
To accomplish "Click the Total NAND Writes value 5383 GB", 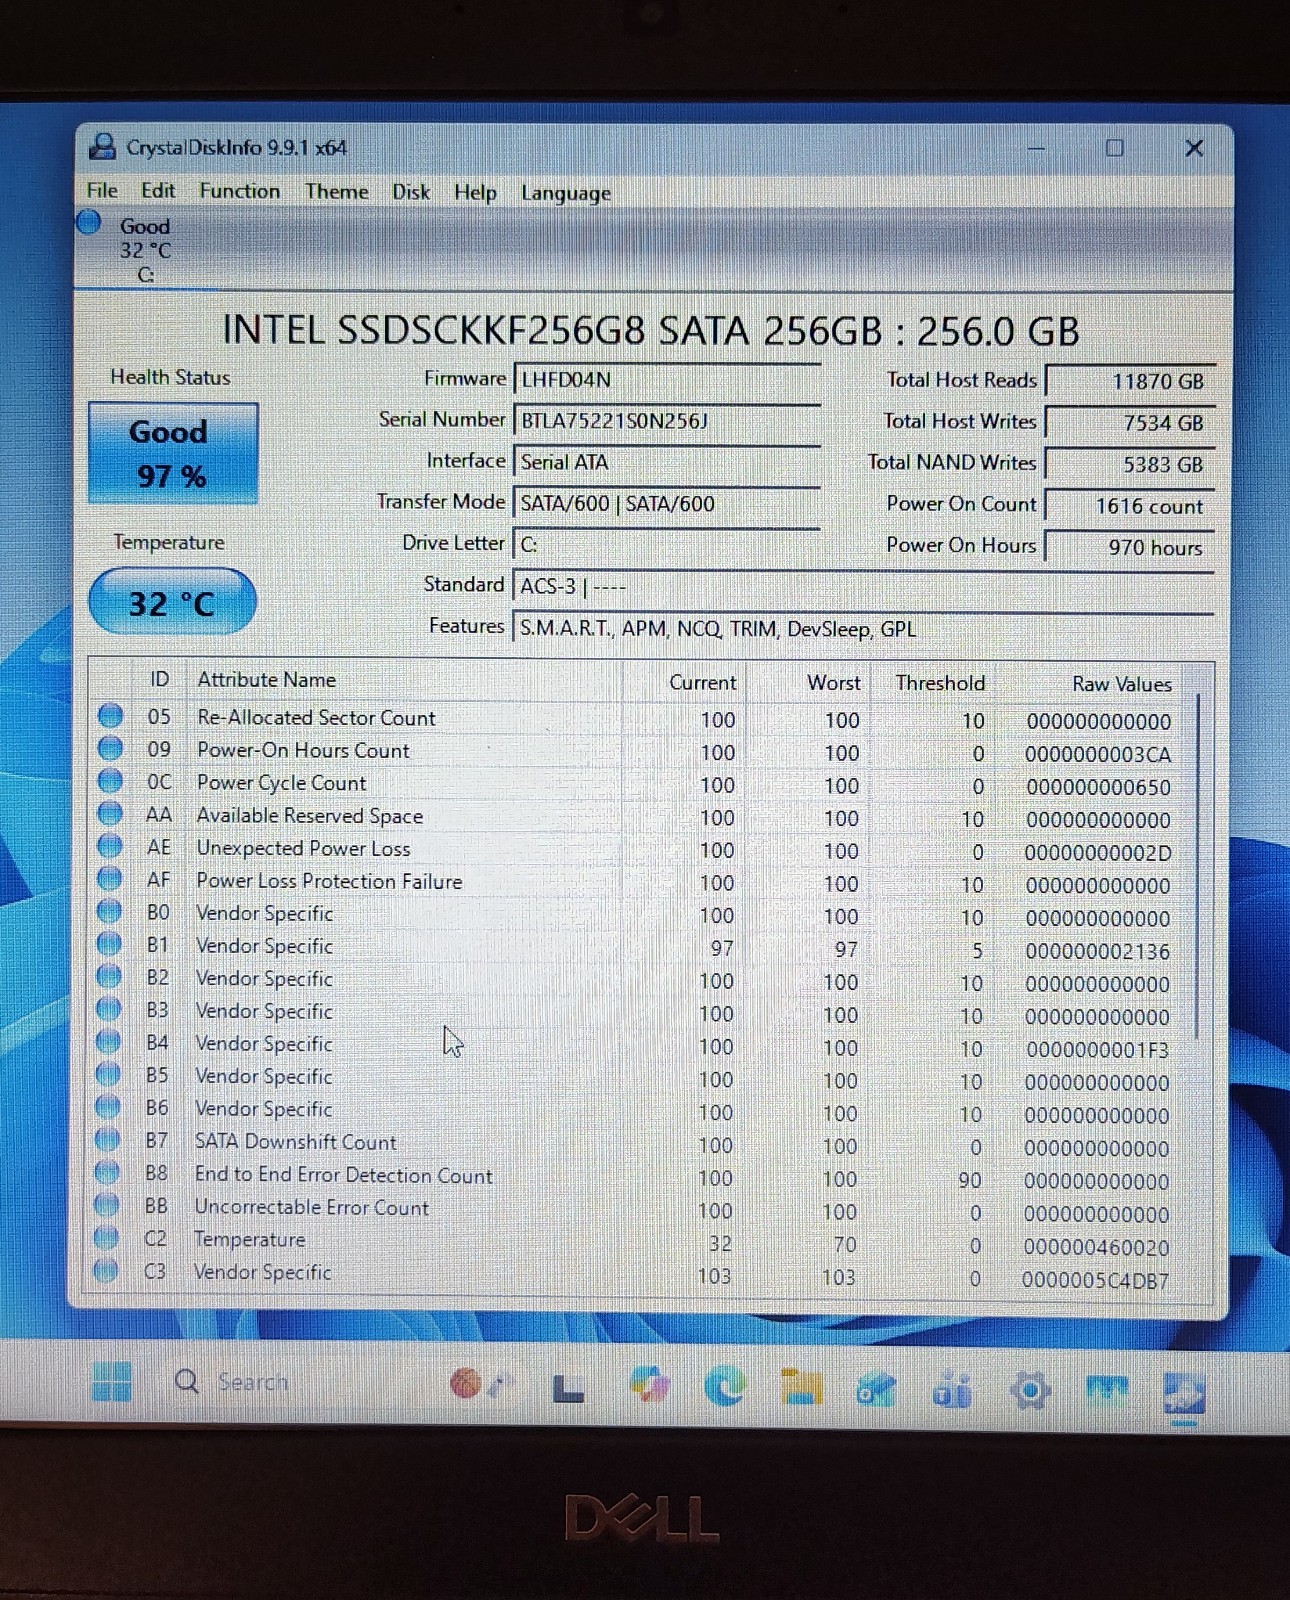I will (x=1131, y=464).
